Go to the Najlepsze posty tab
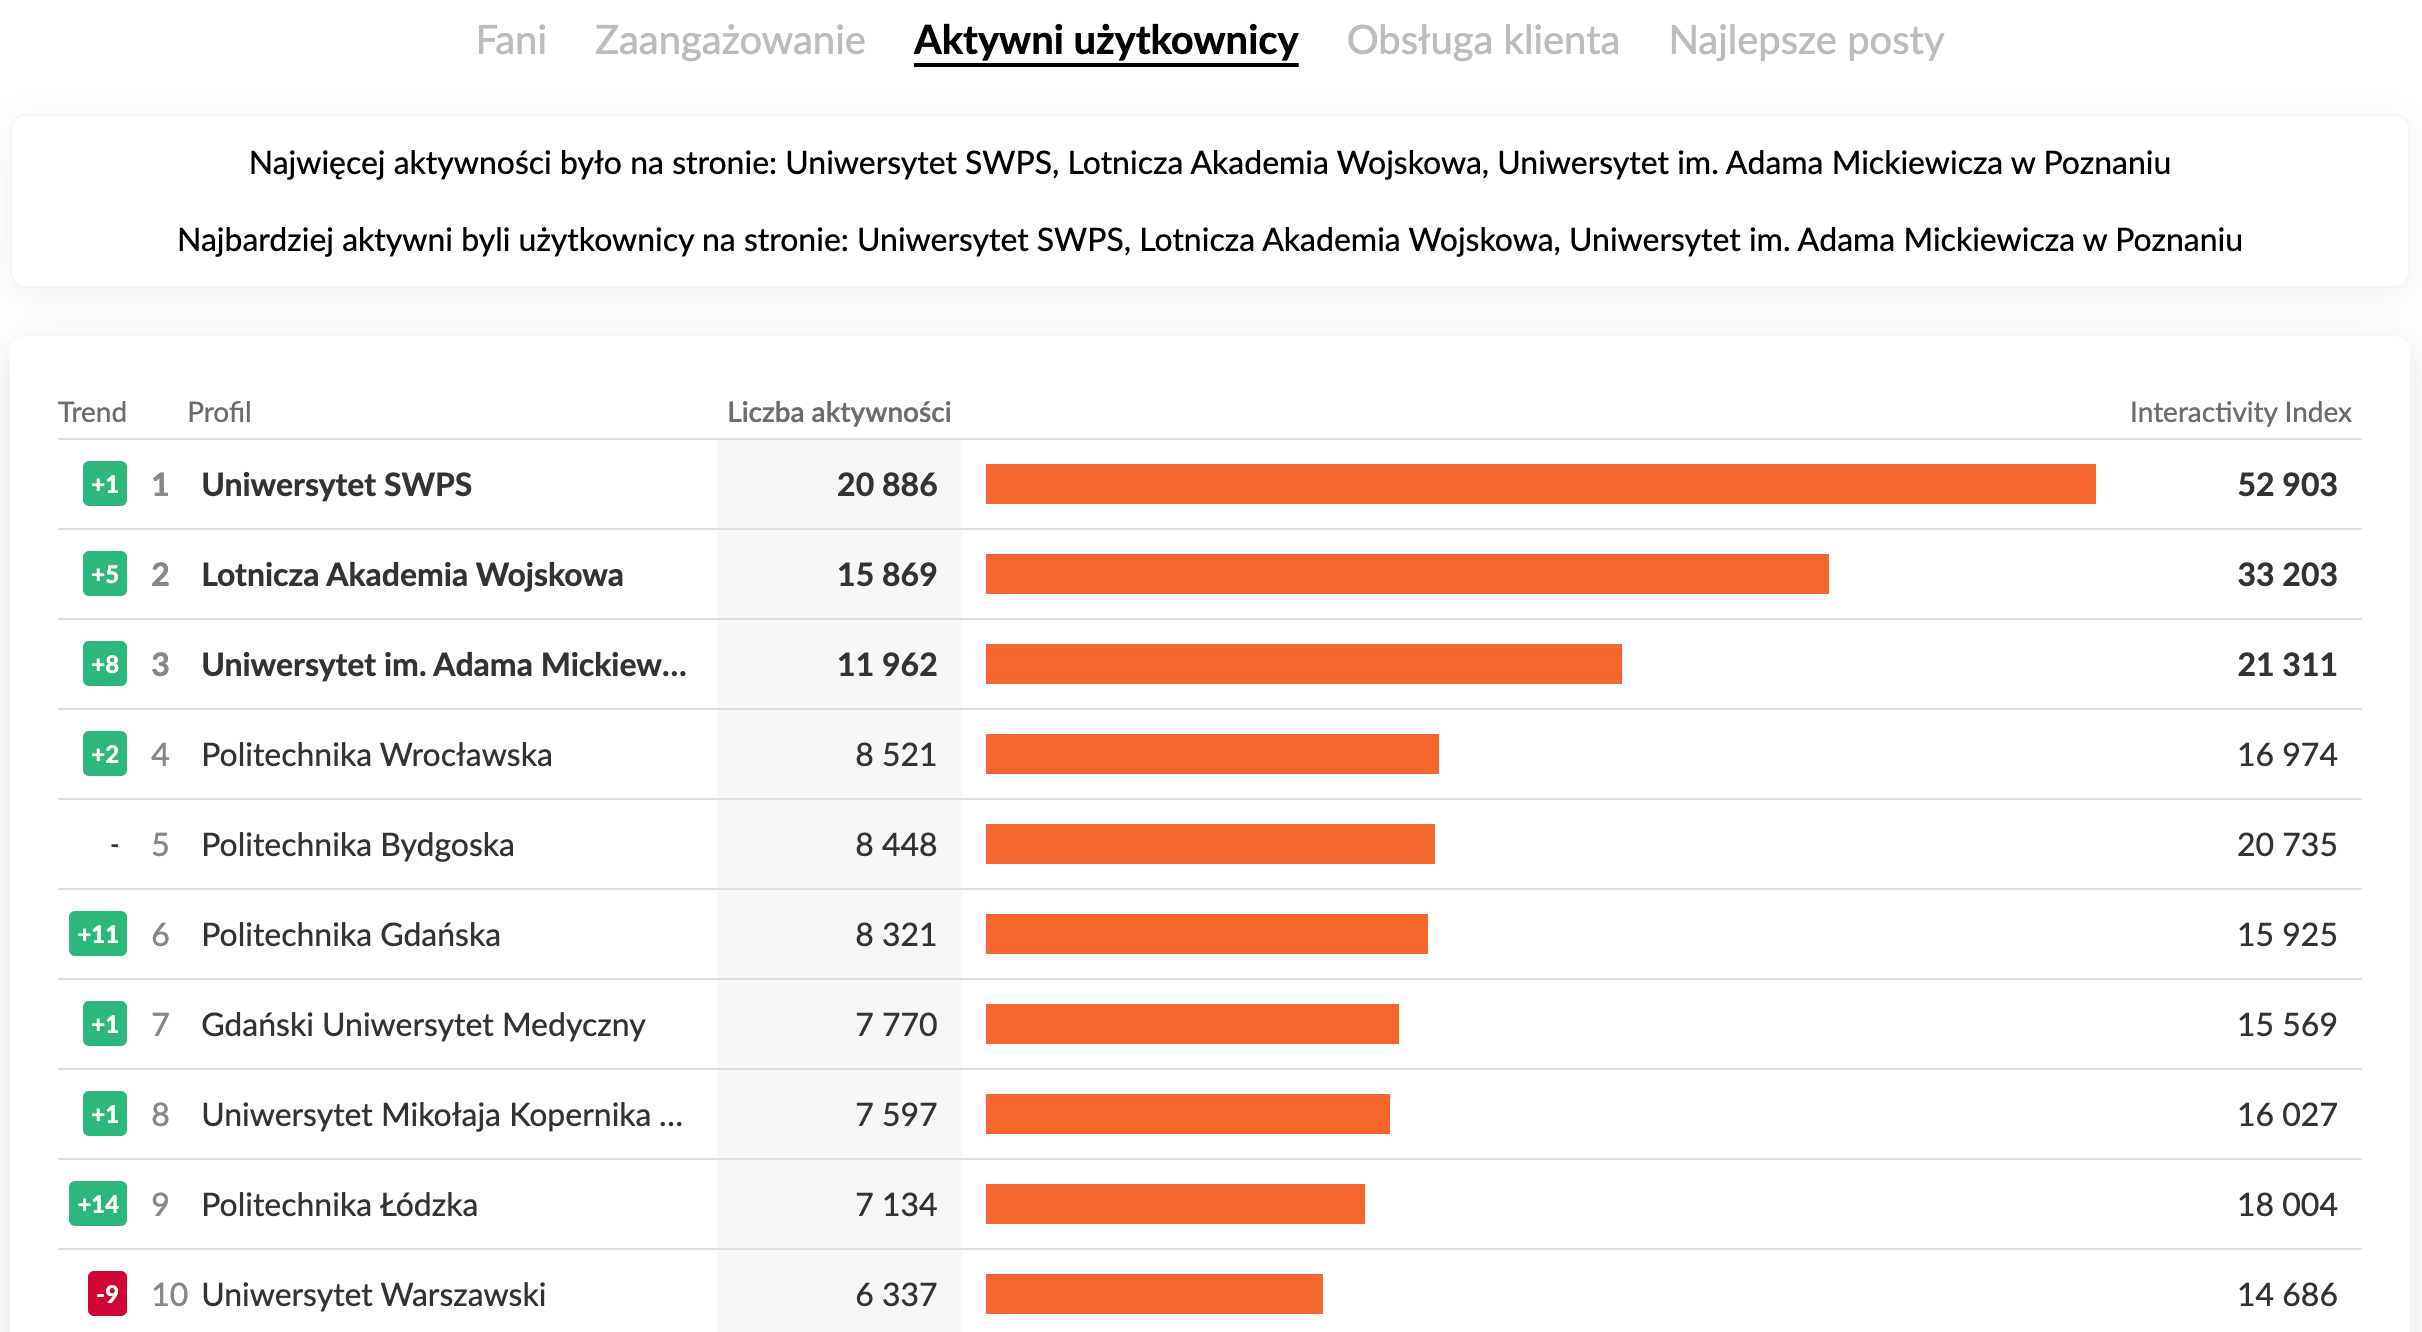 click(1805, 41)
